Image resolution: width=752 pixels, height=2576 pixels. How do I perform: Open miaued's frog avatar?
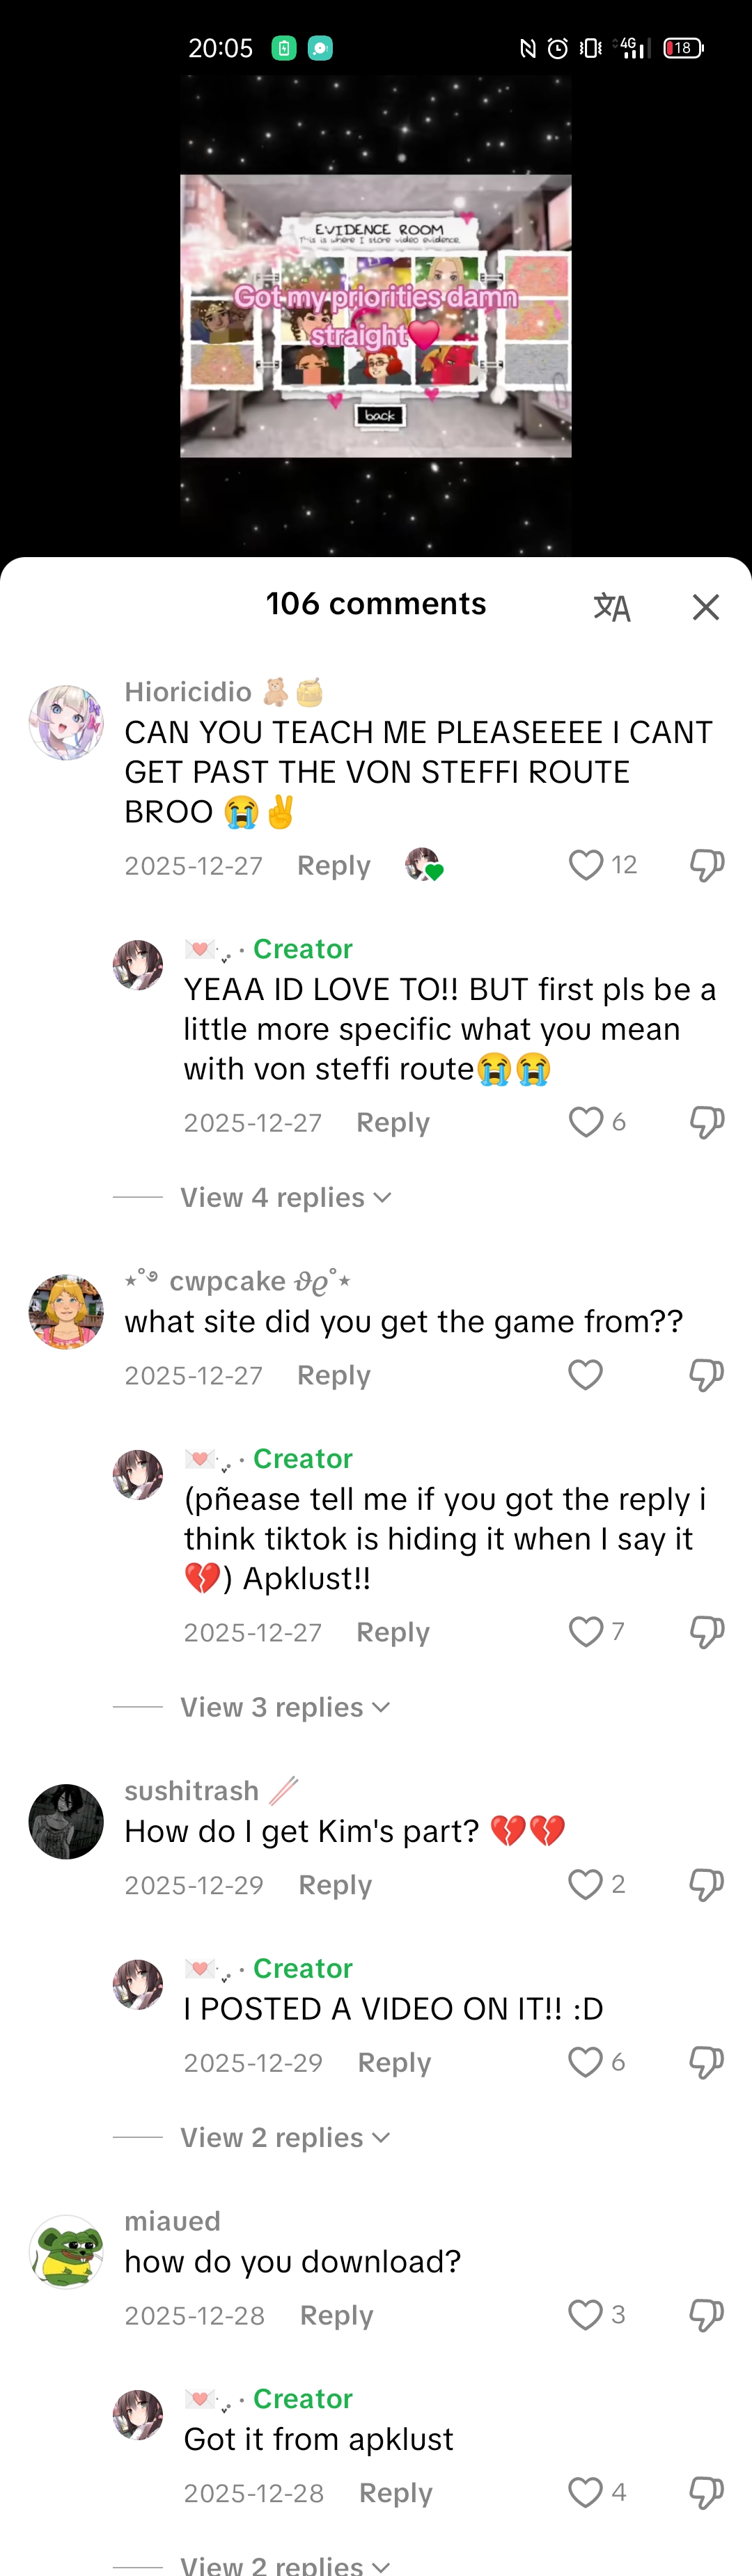[x=66, y=2252]
